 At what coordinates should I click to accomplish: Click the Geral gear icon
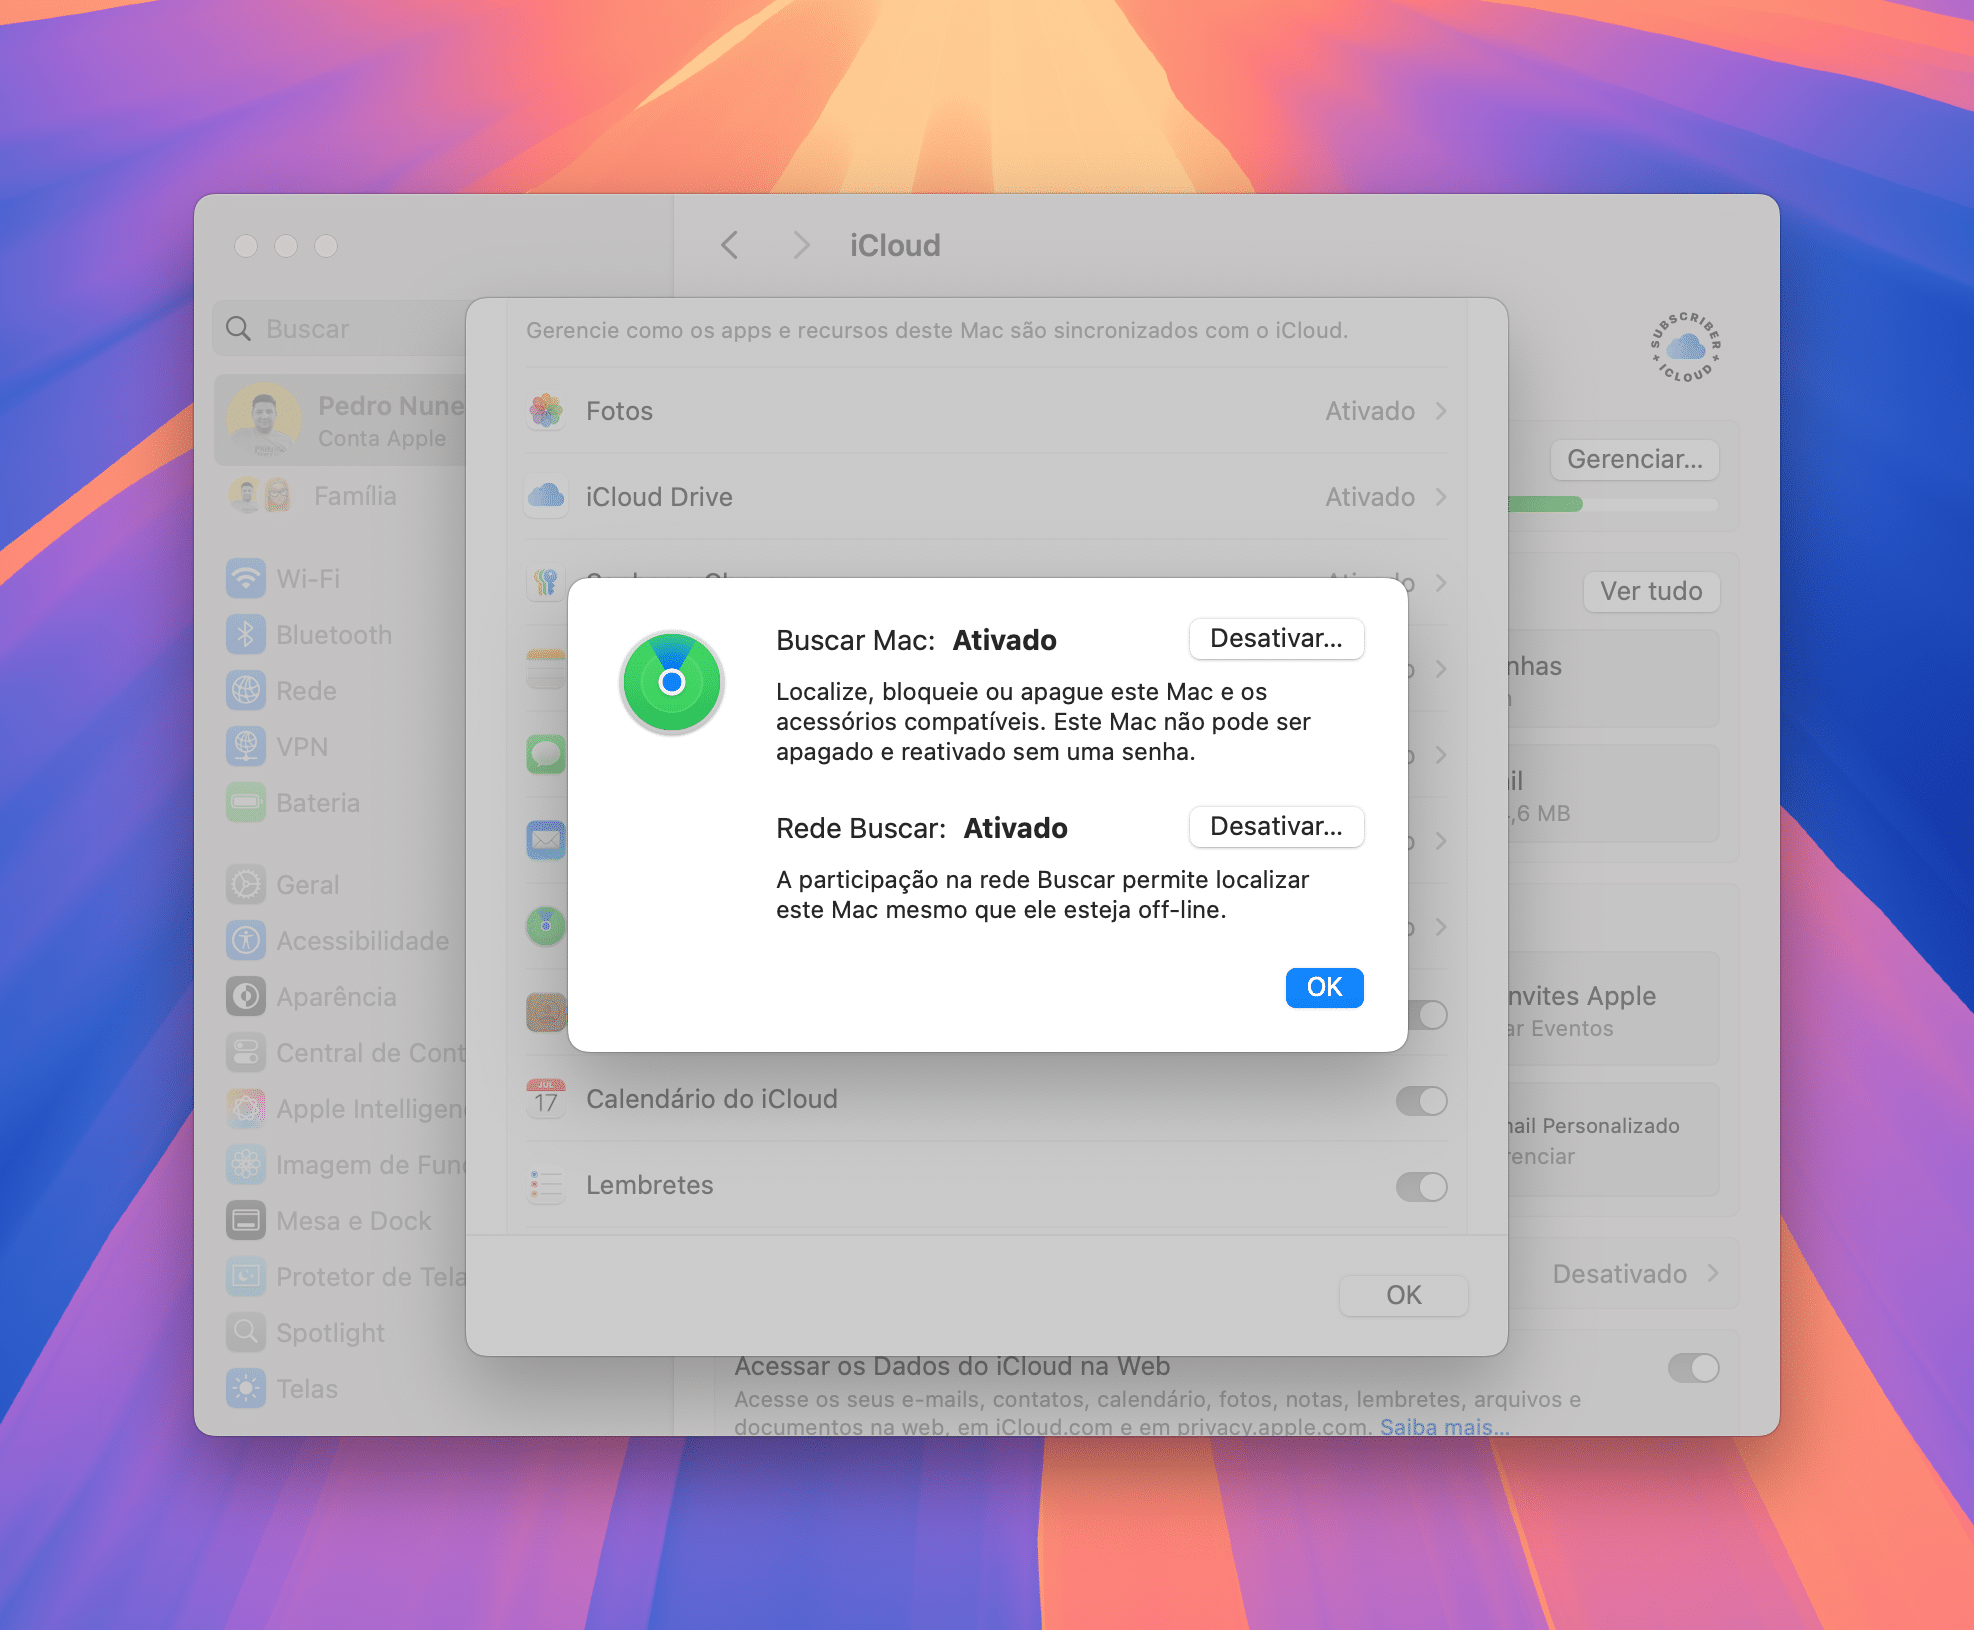pyautogui.click(x=246, y=885)
